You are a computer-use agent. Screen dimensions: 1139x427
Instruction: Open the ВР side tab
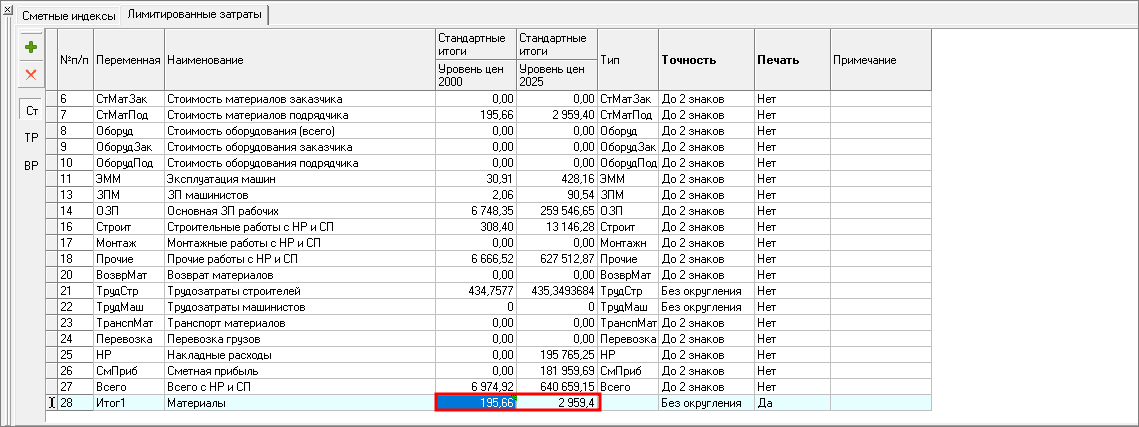[31, 165]
